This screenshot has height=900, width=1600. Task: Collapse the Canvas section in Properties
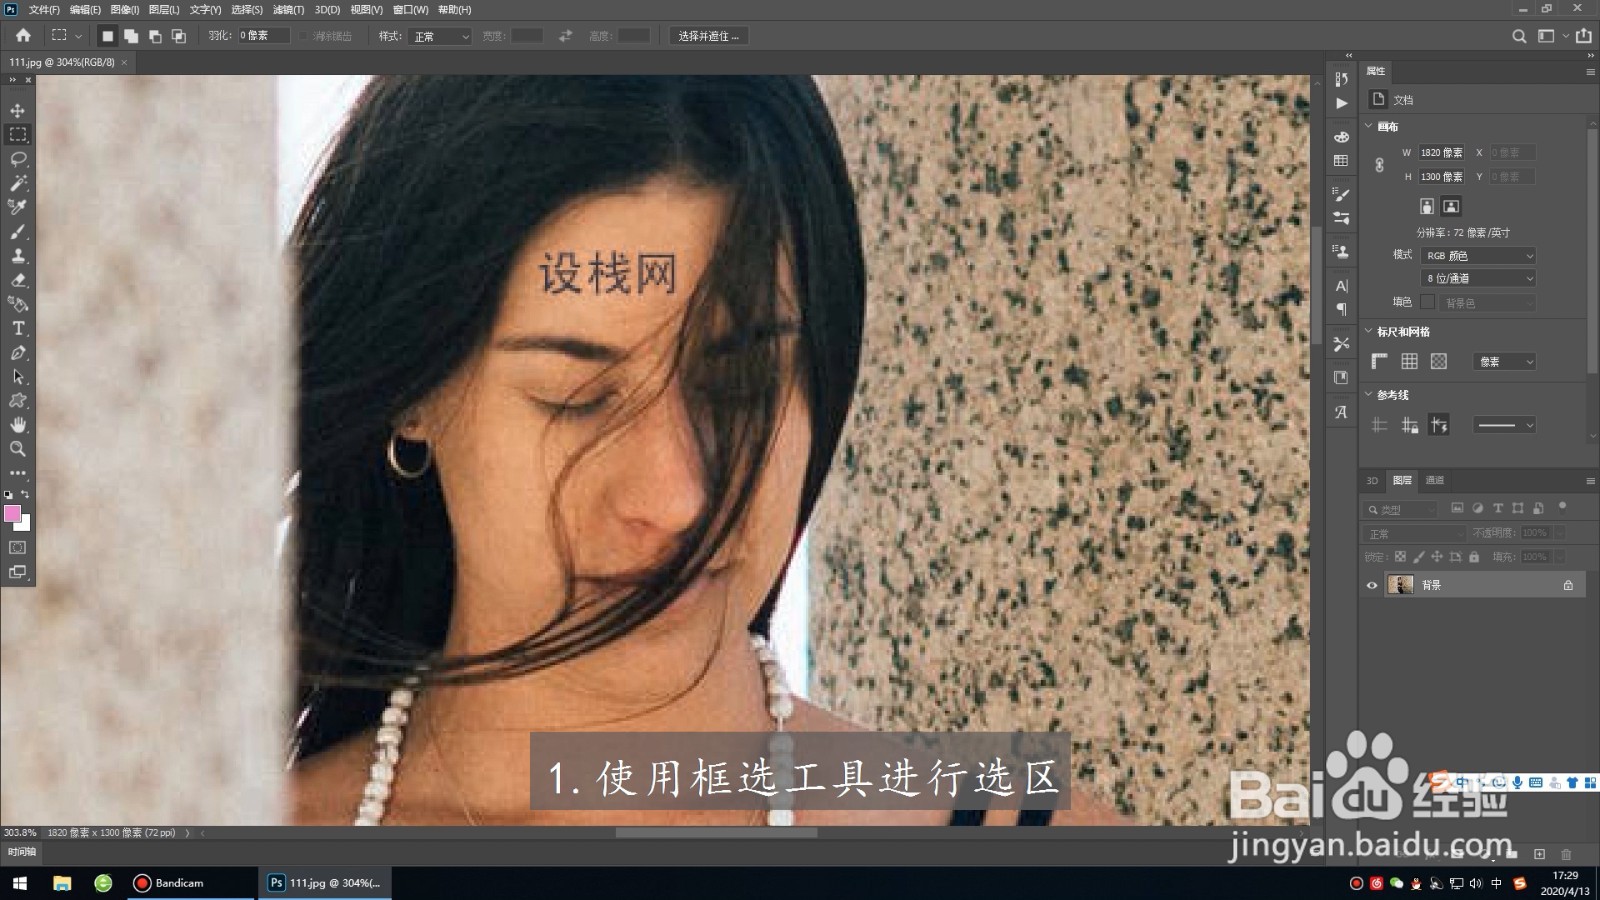point(1369,126)
